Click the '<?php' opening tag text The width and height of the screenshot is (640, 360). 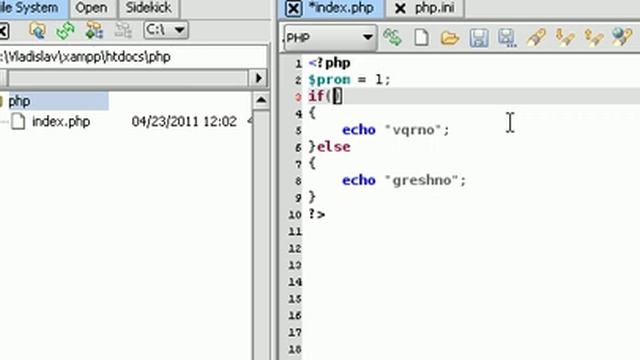(x=329, y=63)
